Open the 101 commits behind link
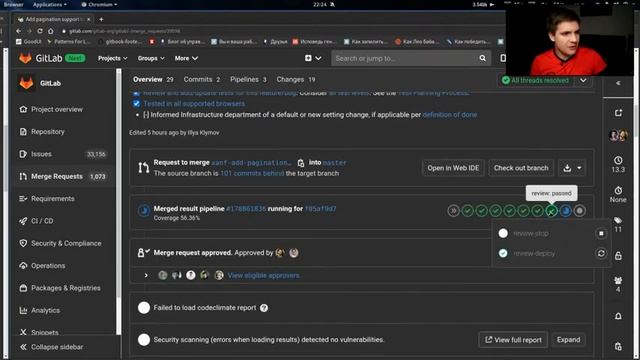Screen dimensions: 640x360 click(252, 173)
